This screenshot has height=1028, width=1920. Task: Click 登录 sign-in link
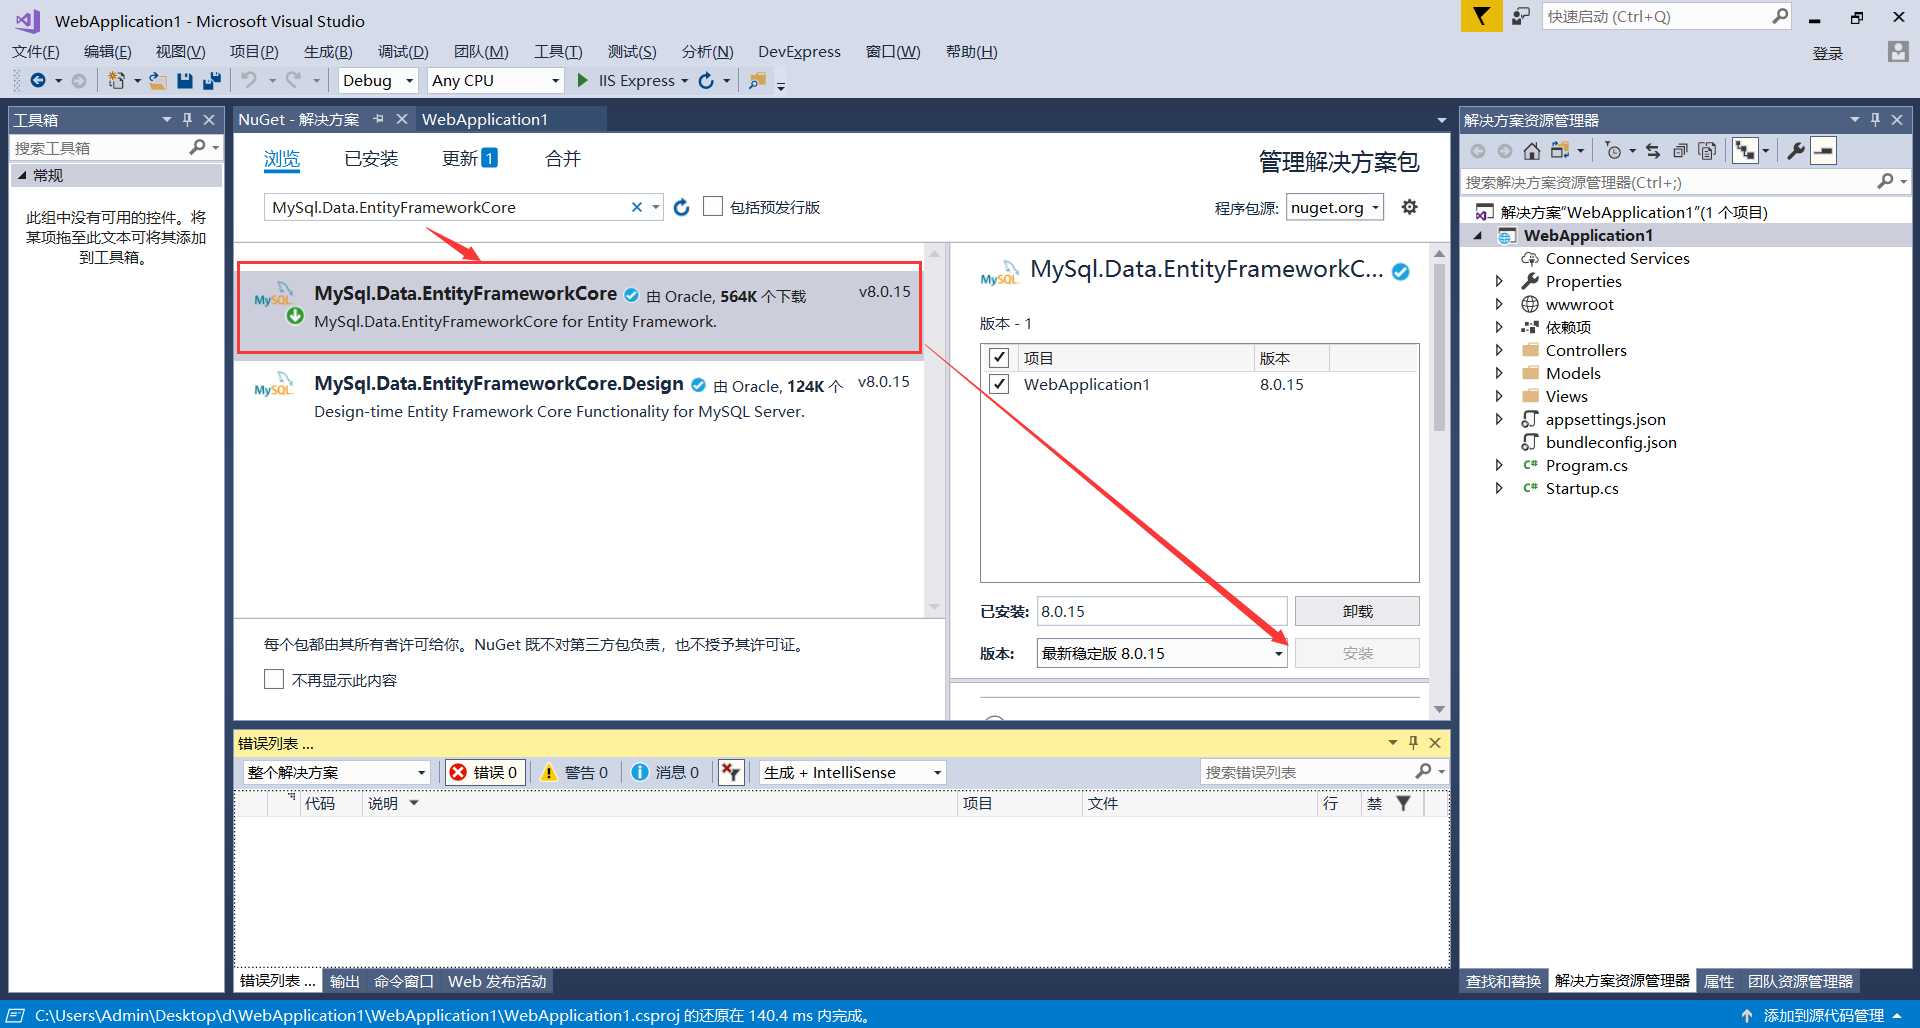pos(1828,53)
